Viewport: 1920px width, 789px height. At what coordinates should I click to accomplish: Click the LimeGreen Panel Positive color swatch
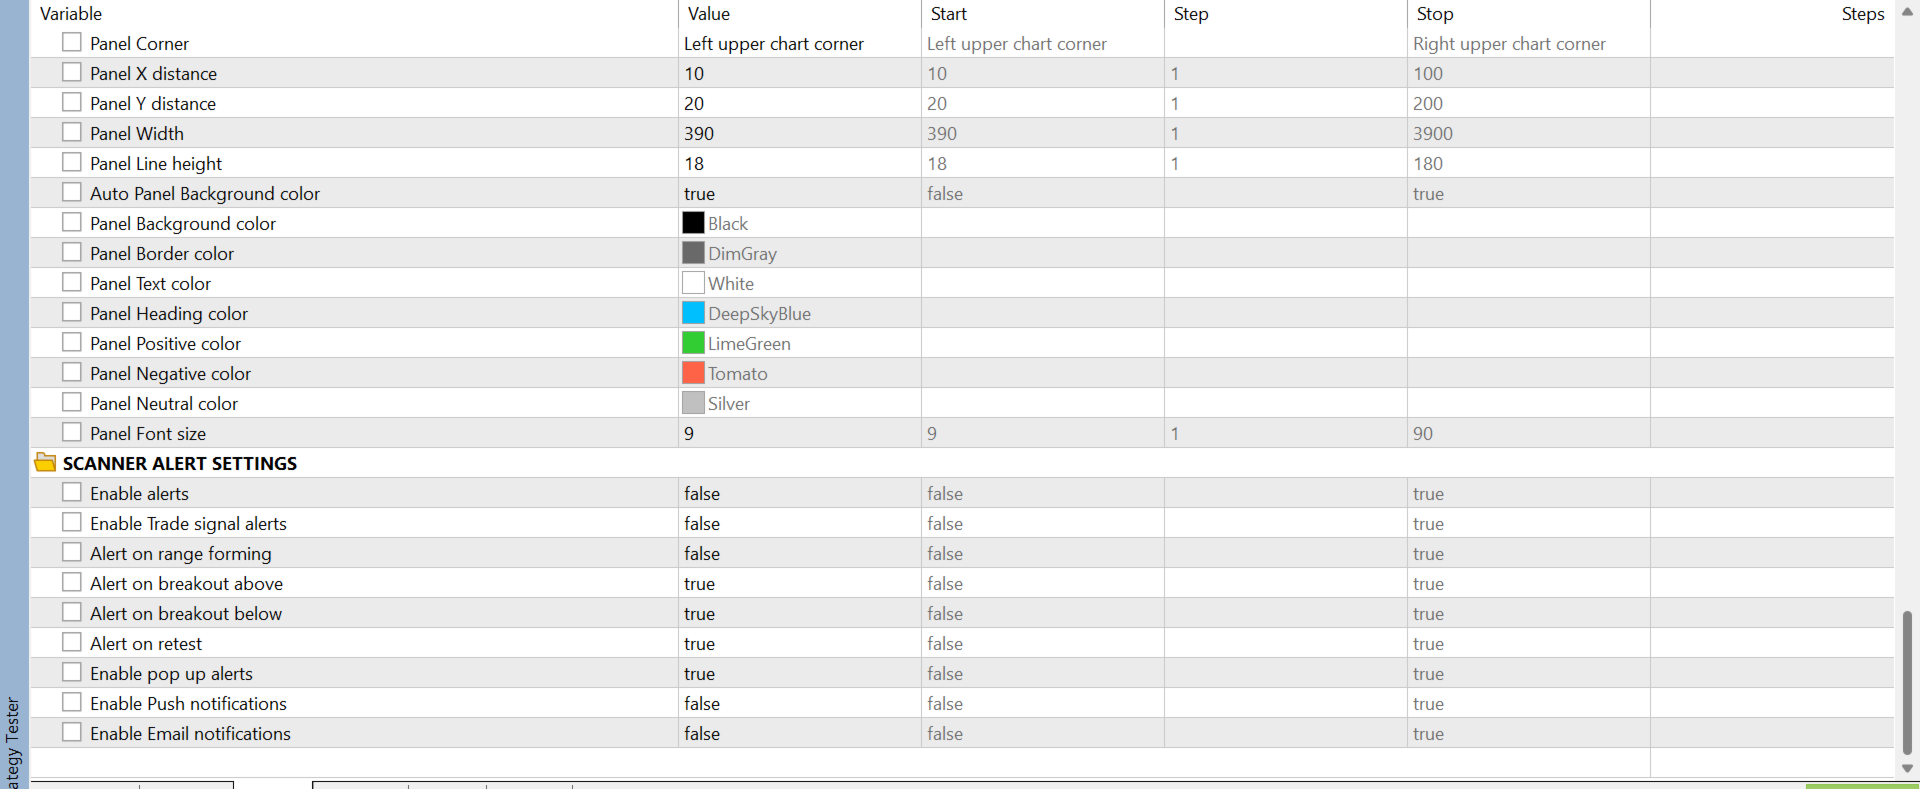click(x=693, y=343)
